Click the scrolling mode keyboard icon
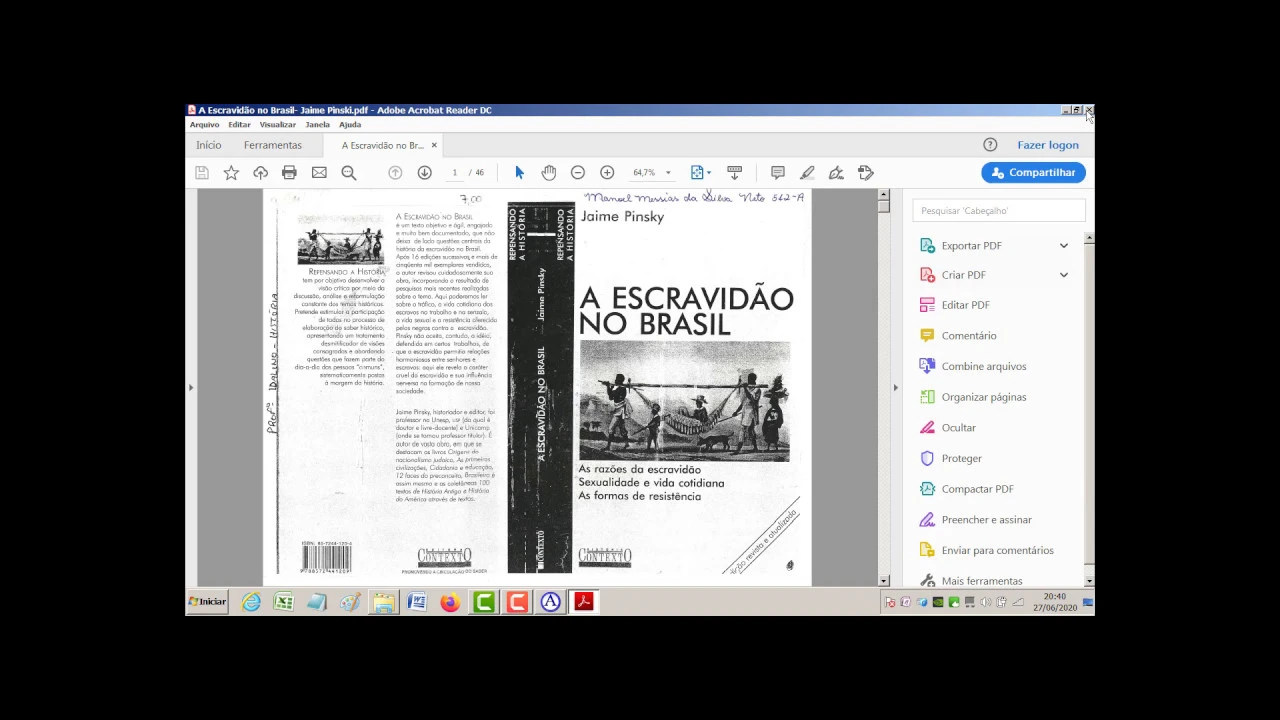 [x=734, y=173]
